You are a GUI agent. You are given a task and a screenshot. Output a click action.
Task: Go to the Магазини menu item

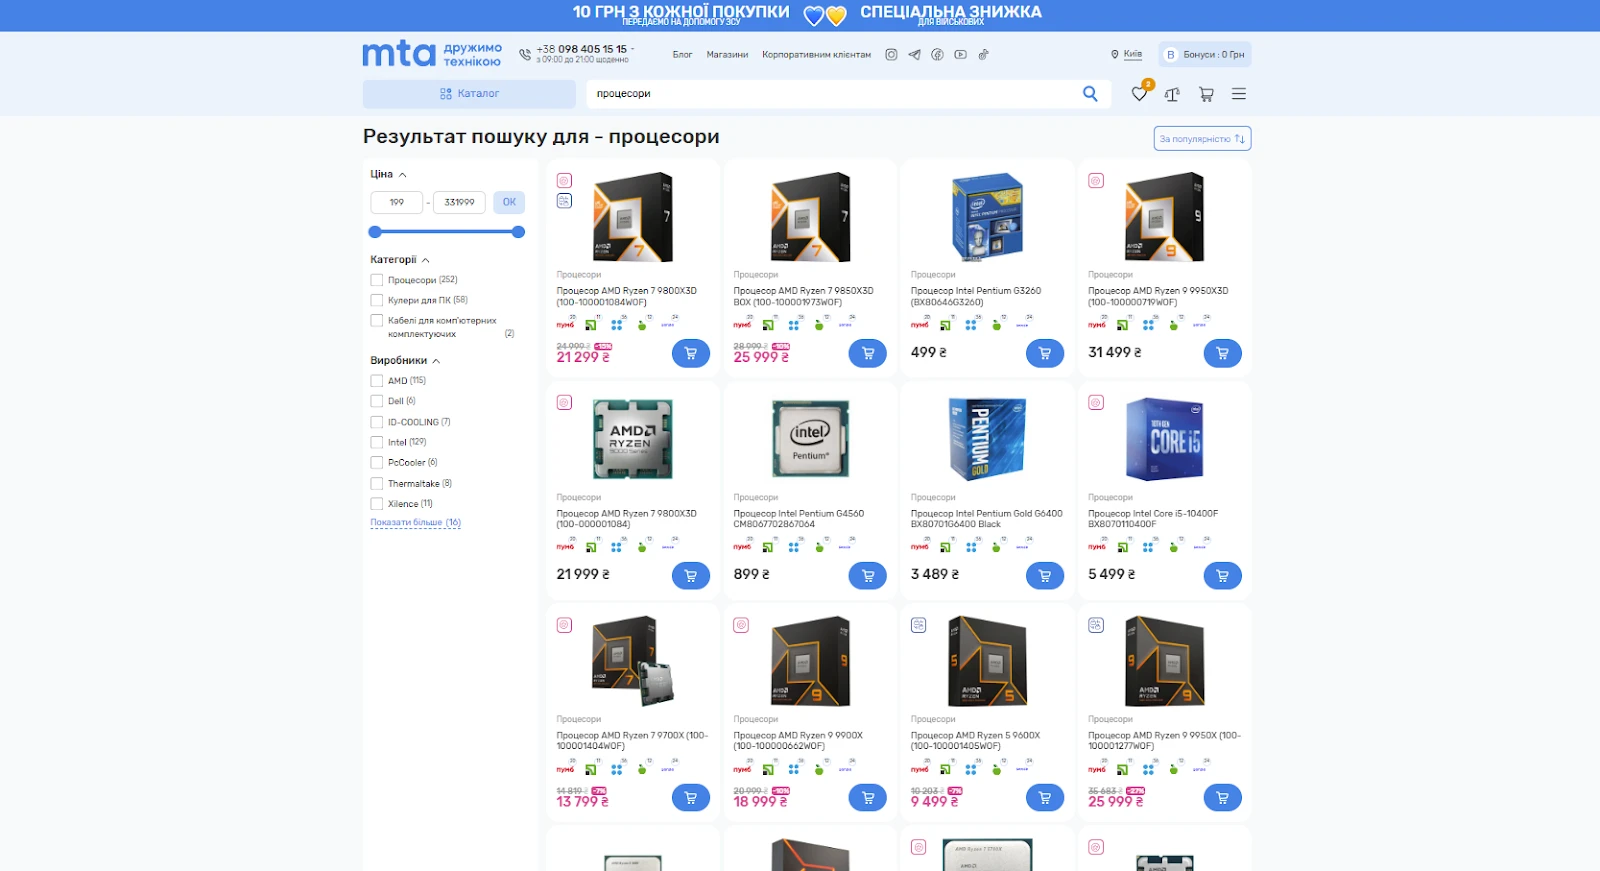coord(727,55)
